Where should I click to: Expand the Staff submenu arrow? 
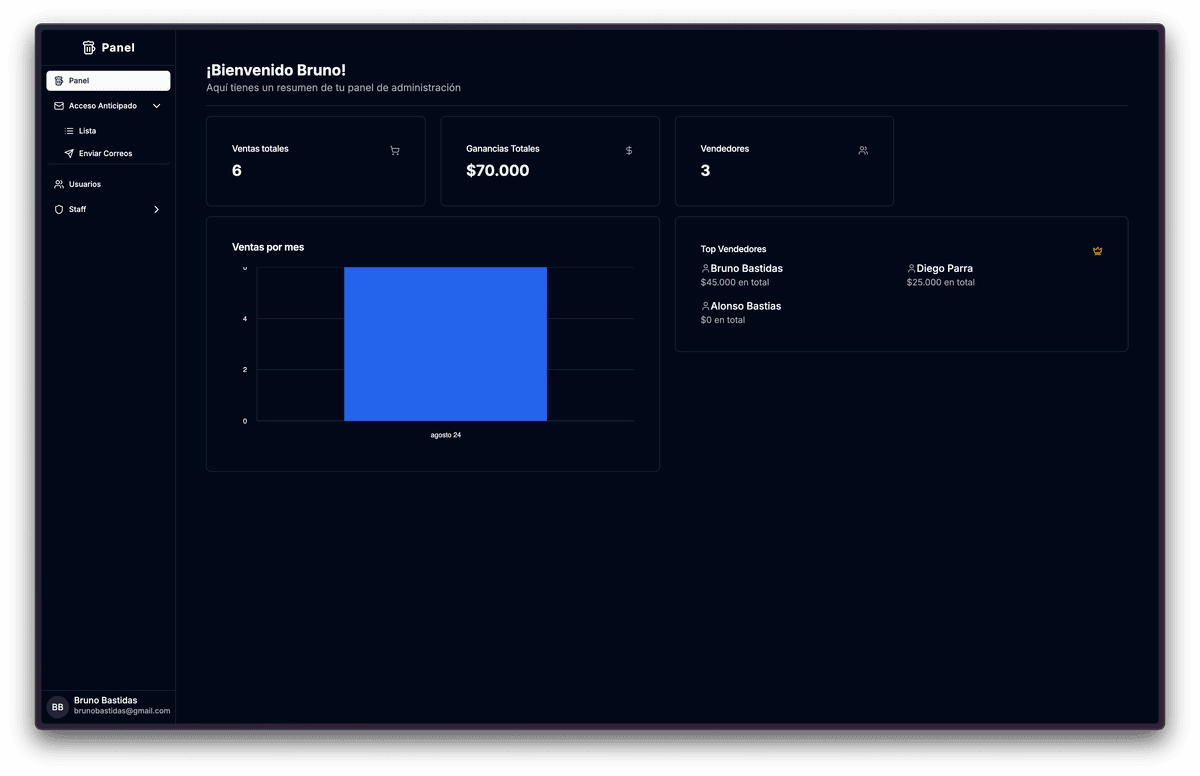pyautogui.click(x=157, y=210)
